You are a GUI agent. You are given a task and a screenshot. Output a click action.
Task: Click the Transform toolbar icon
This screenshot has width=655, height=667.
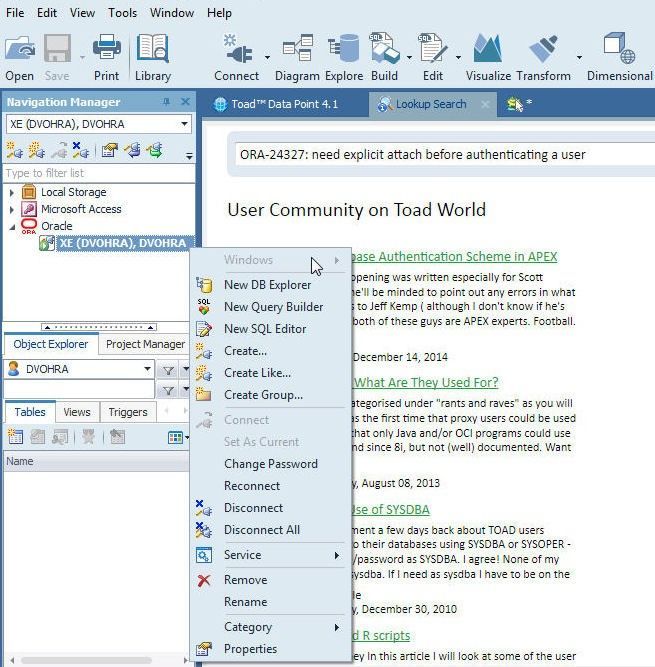click(543, 48)
